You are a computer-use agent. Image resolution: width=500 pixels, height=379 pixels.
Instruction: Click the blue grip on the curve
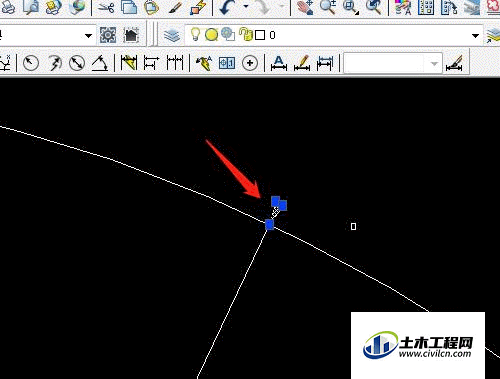269,225
